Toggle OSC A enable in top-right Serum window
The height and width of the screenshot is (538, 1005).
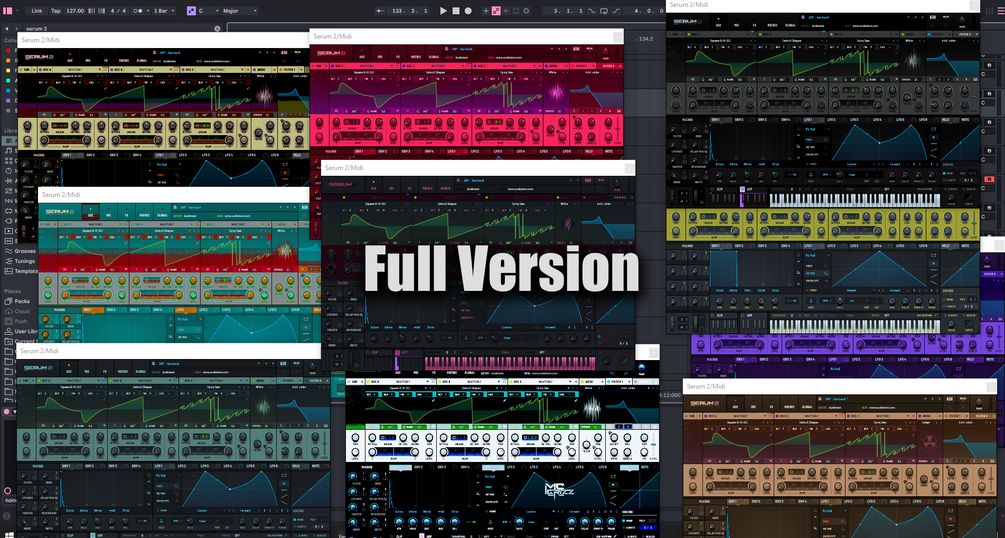coord(689,34)
